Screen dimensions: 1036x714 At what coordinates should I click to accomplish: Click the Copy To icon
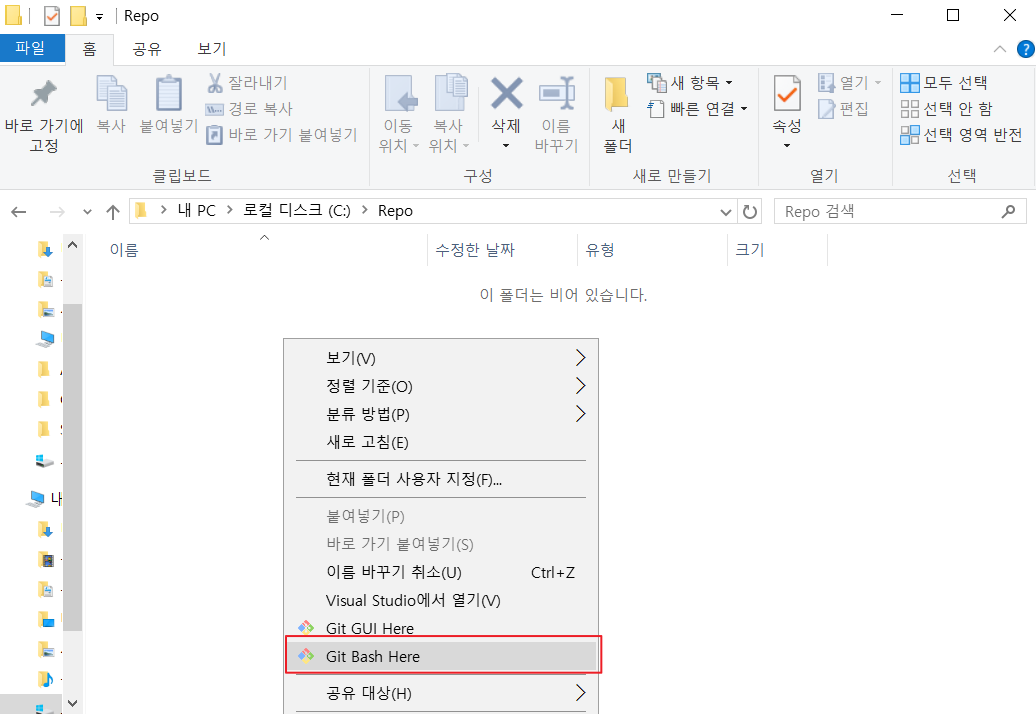click(451, 92)
